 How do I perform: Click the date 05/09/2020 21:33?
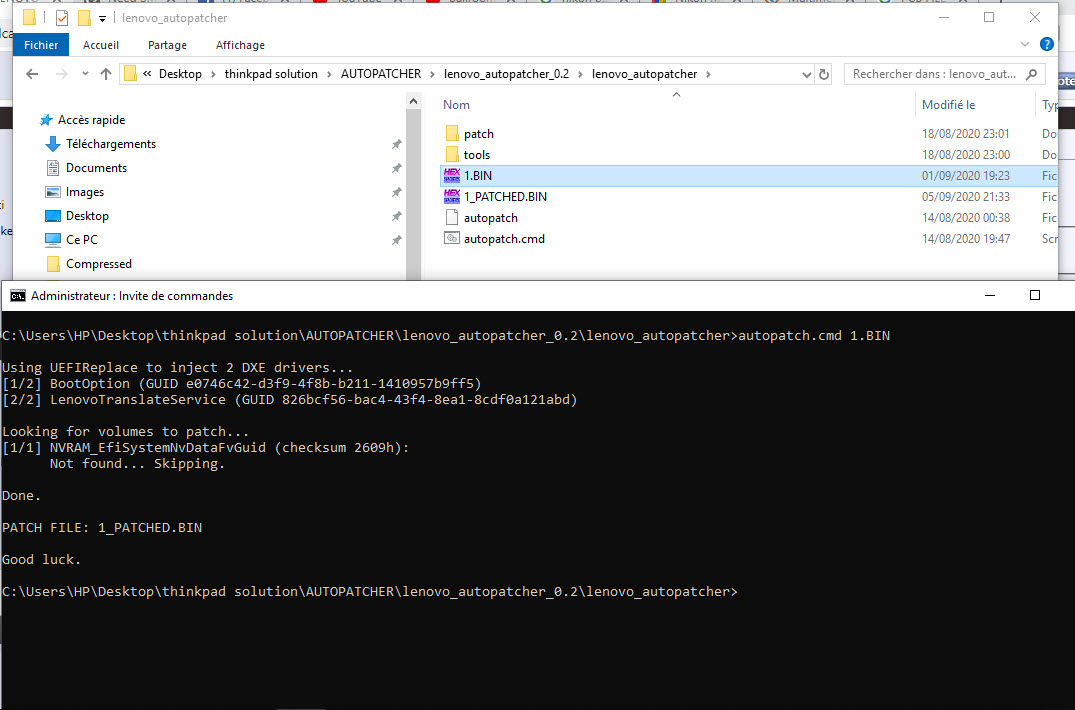click(x=965, y=197)
